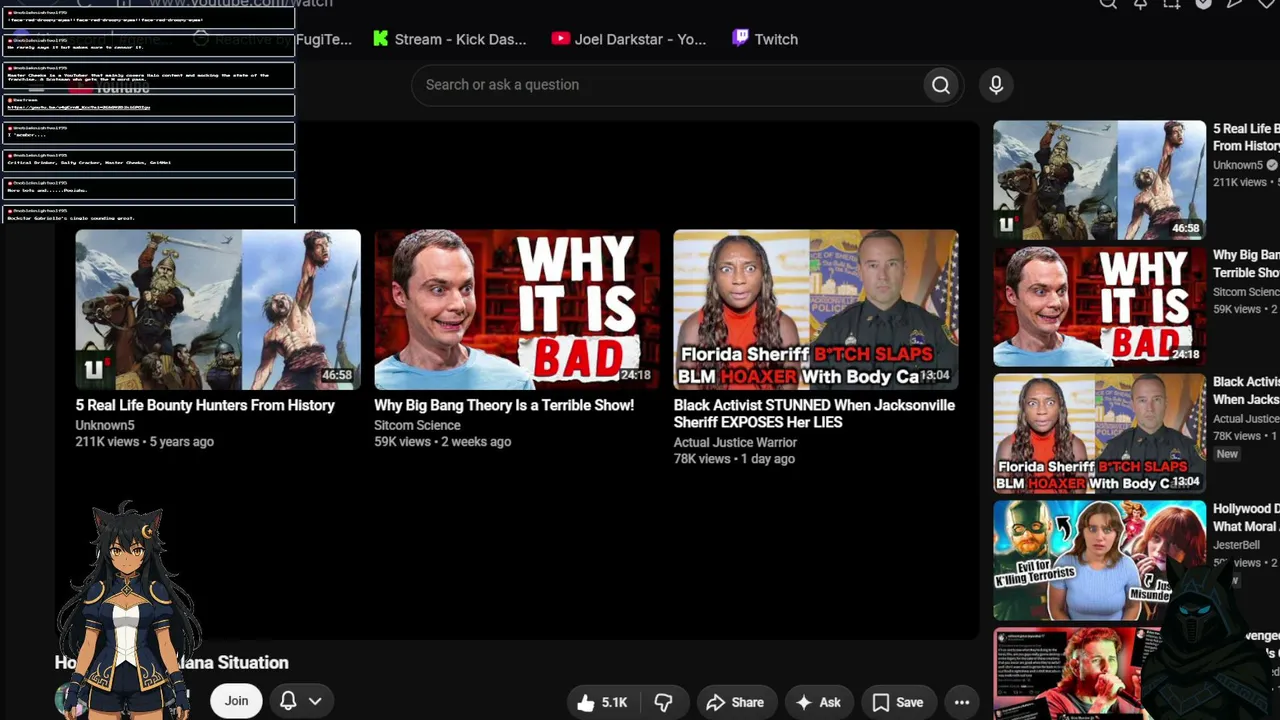1280x720 pixels.
Task: Open the Joel Darkstar YouTube bookmark
Action: pos(628,39)
